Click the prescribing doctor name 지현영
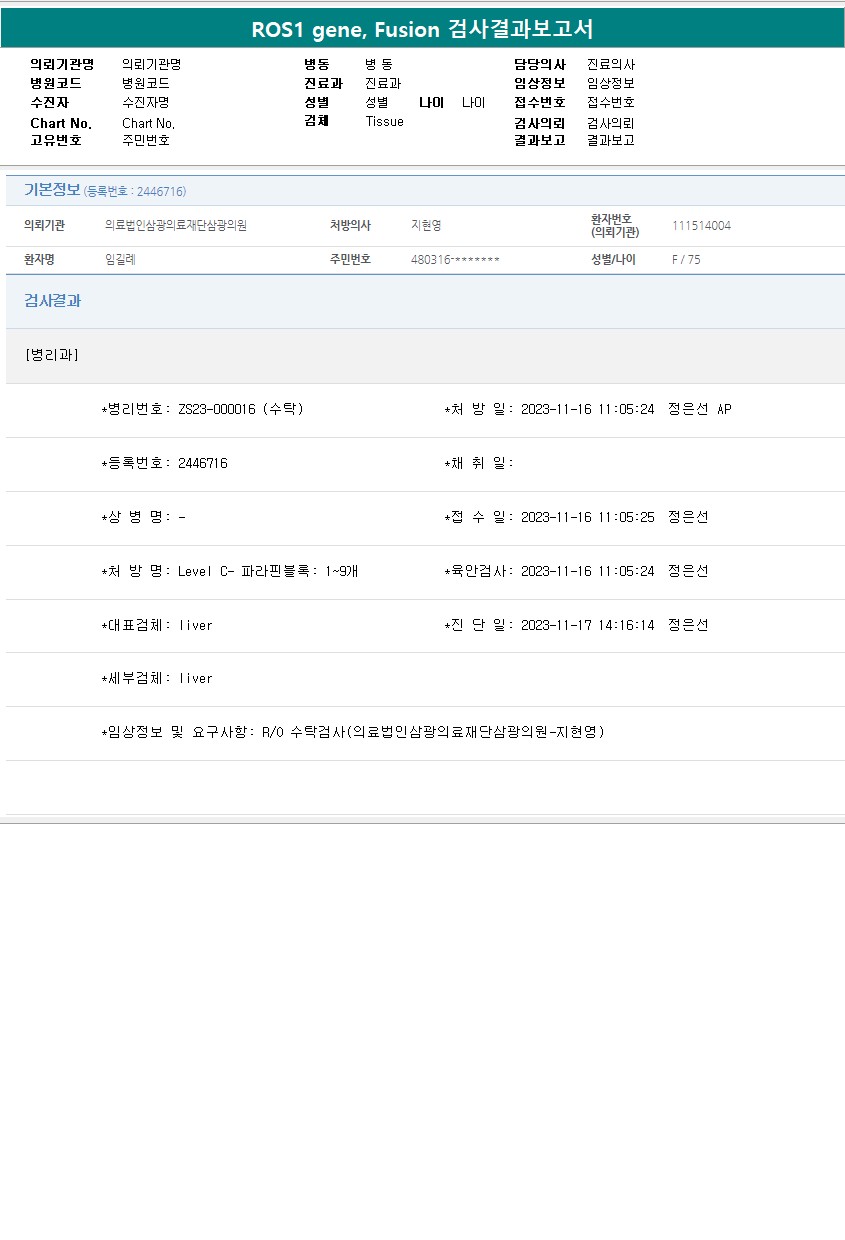This screenshot has width=845, height=1240. point(426,225)
